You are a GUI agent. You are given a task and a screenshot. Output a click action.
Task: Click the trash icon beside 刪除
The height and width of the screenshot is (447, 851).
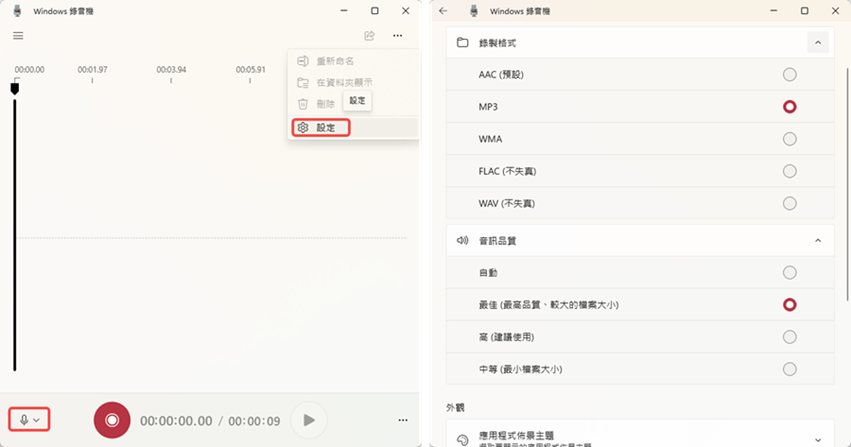[x=303, y=104]
